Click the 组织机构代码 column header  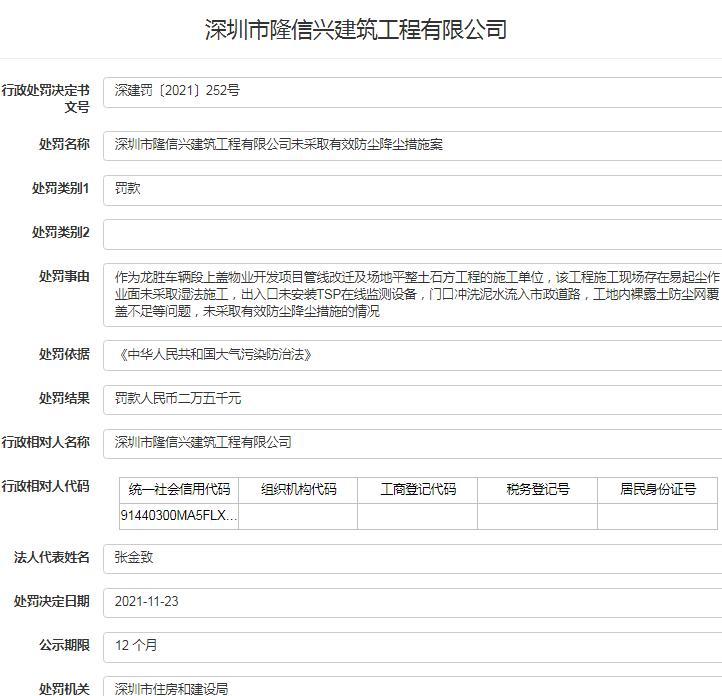(298, 490)
